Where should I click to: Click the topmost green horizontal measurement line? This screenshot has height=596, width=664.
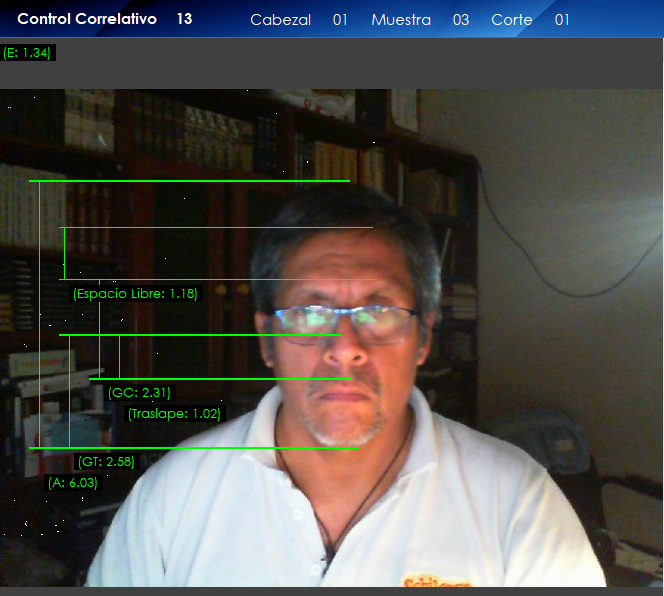point(189,181)
